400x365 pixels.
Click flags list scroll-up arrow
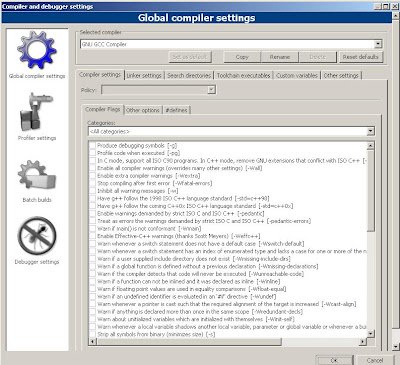(371, 146)
